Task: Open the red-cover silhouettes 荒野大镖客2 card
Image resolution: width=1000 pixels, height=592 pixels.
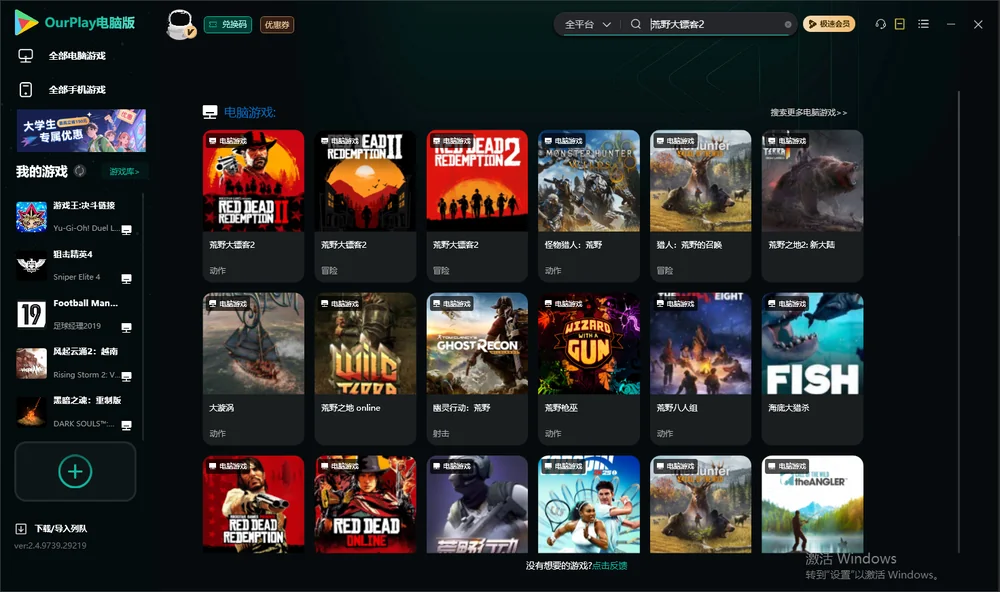Action: click(477, 205)
